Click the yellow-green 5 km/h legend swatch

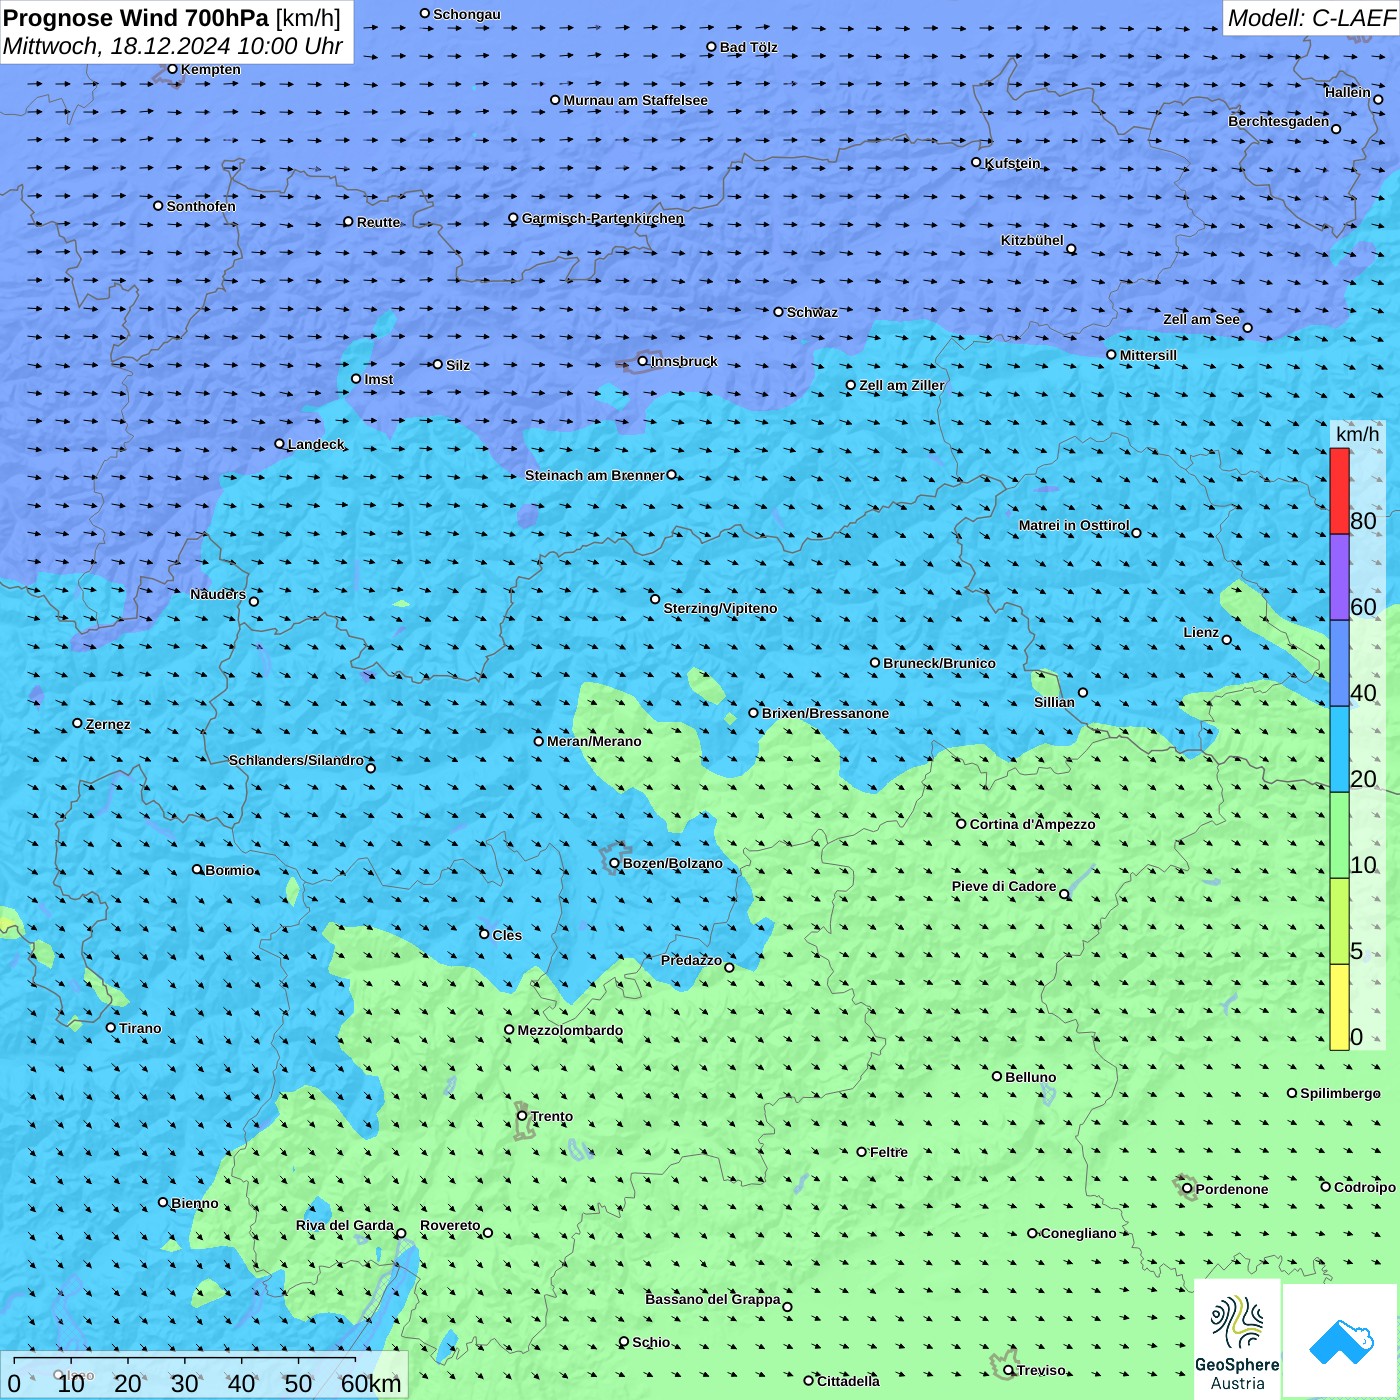(1339, 921)
